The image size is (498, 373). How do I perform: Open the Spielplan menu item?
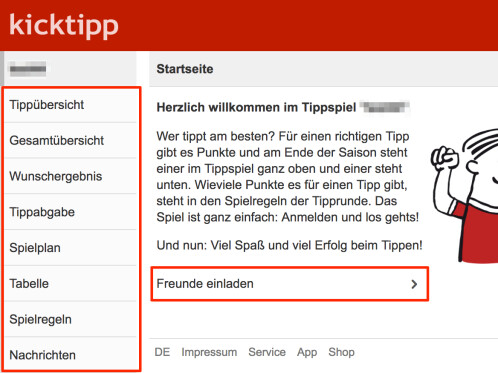70,248
